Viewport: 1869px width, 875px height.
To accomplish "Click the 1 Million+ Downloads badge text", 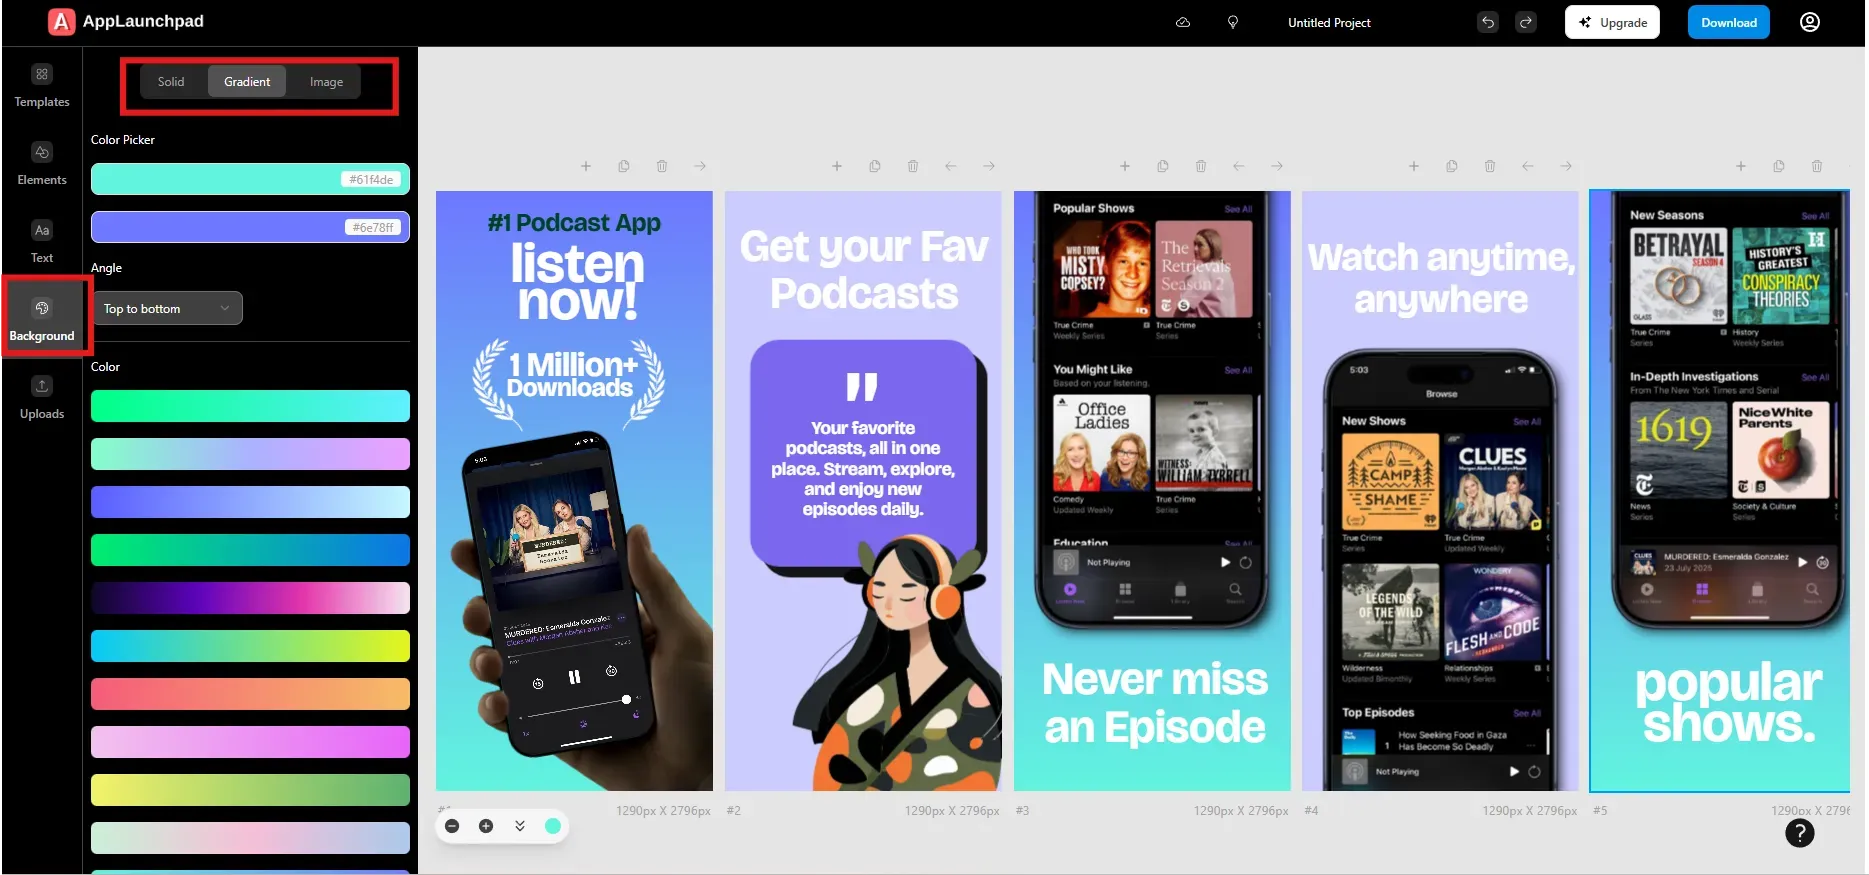I will 570,376.
